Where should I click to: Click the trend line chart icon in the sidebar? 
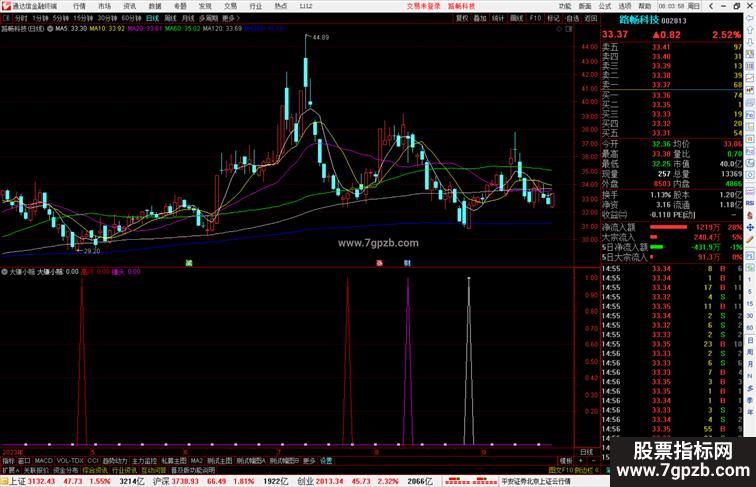point(750,78)
